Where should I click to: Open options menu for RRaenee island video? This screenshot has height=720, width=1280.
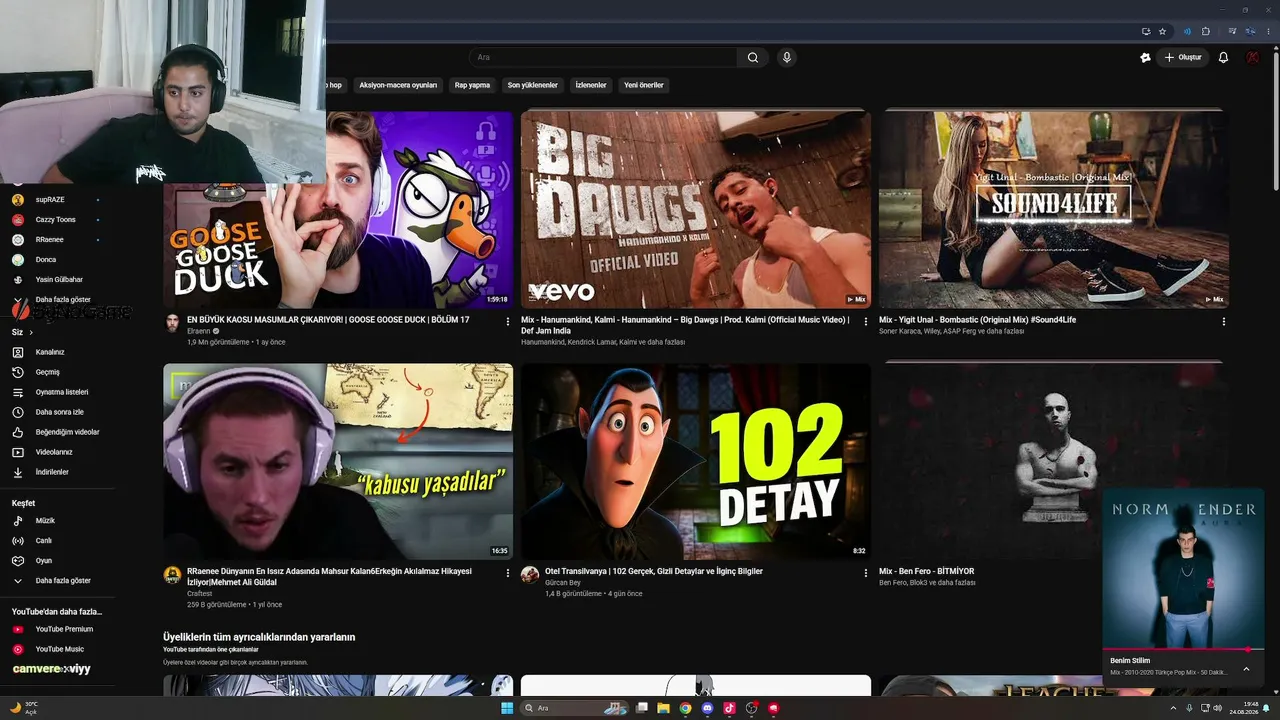point(508,573)
